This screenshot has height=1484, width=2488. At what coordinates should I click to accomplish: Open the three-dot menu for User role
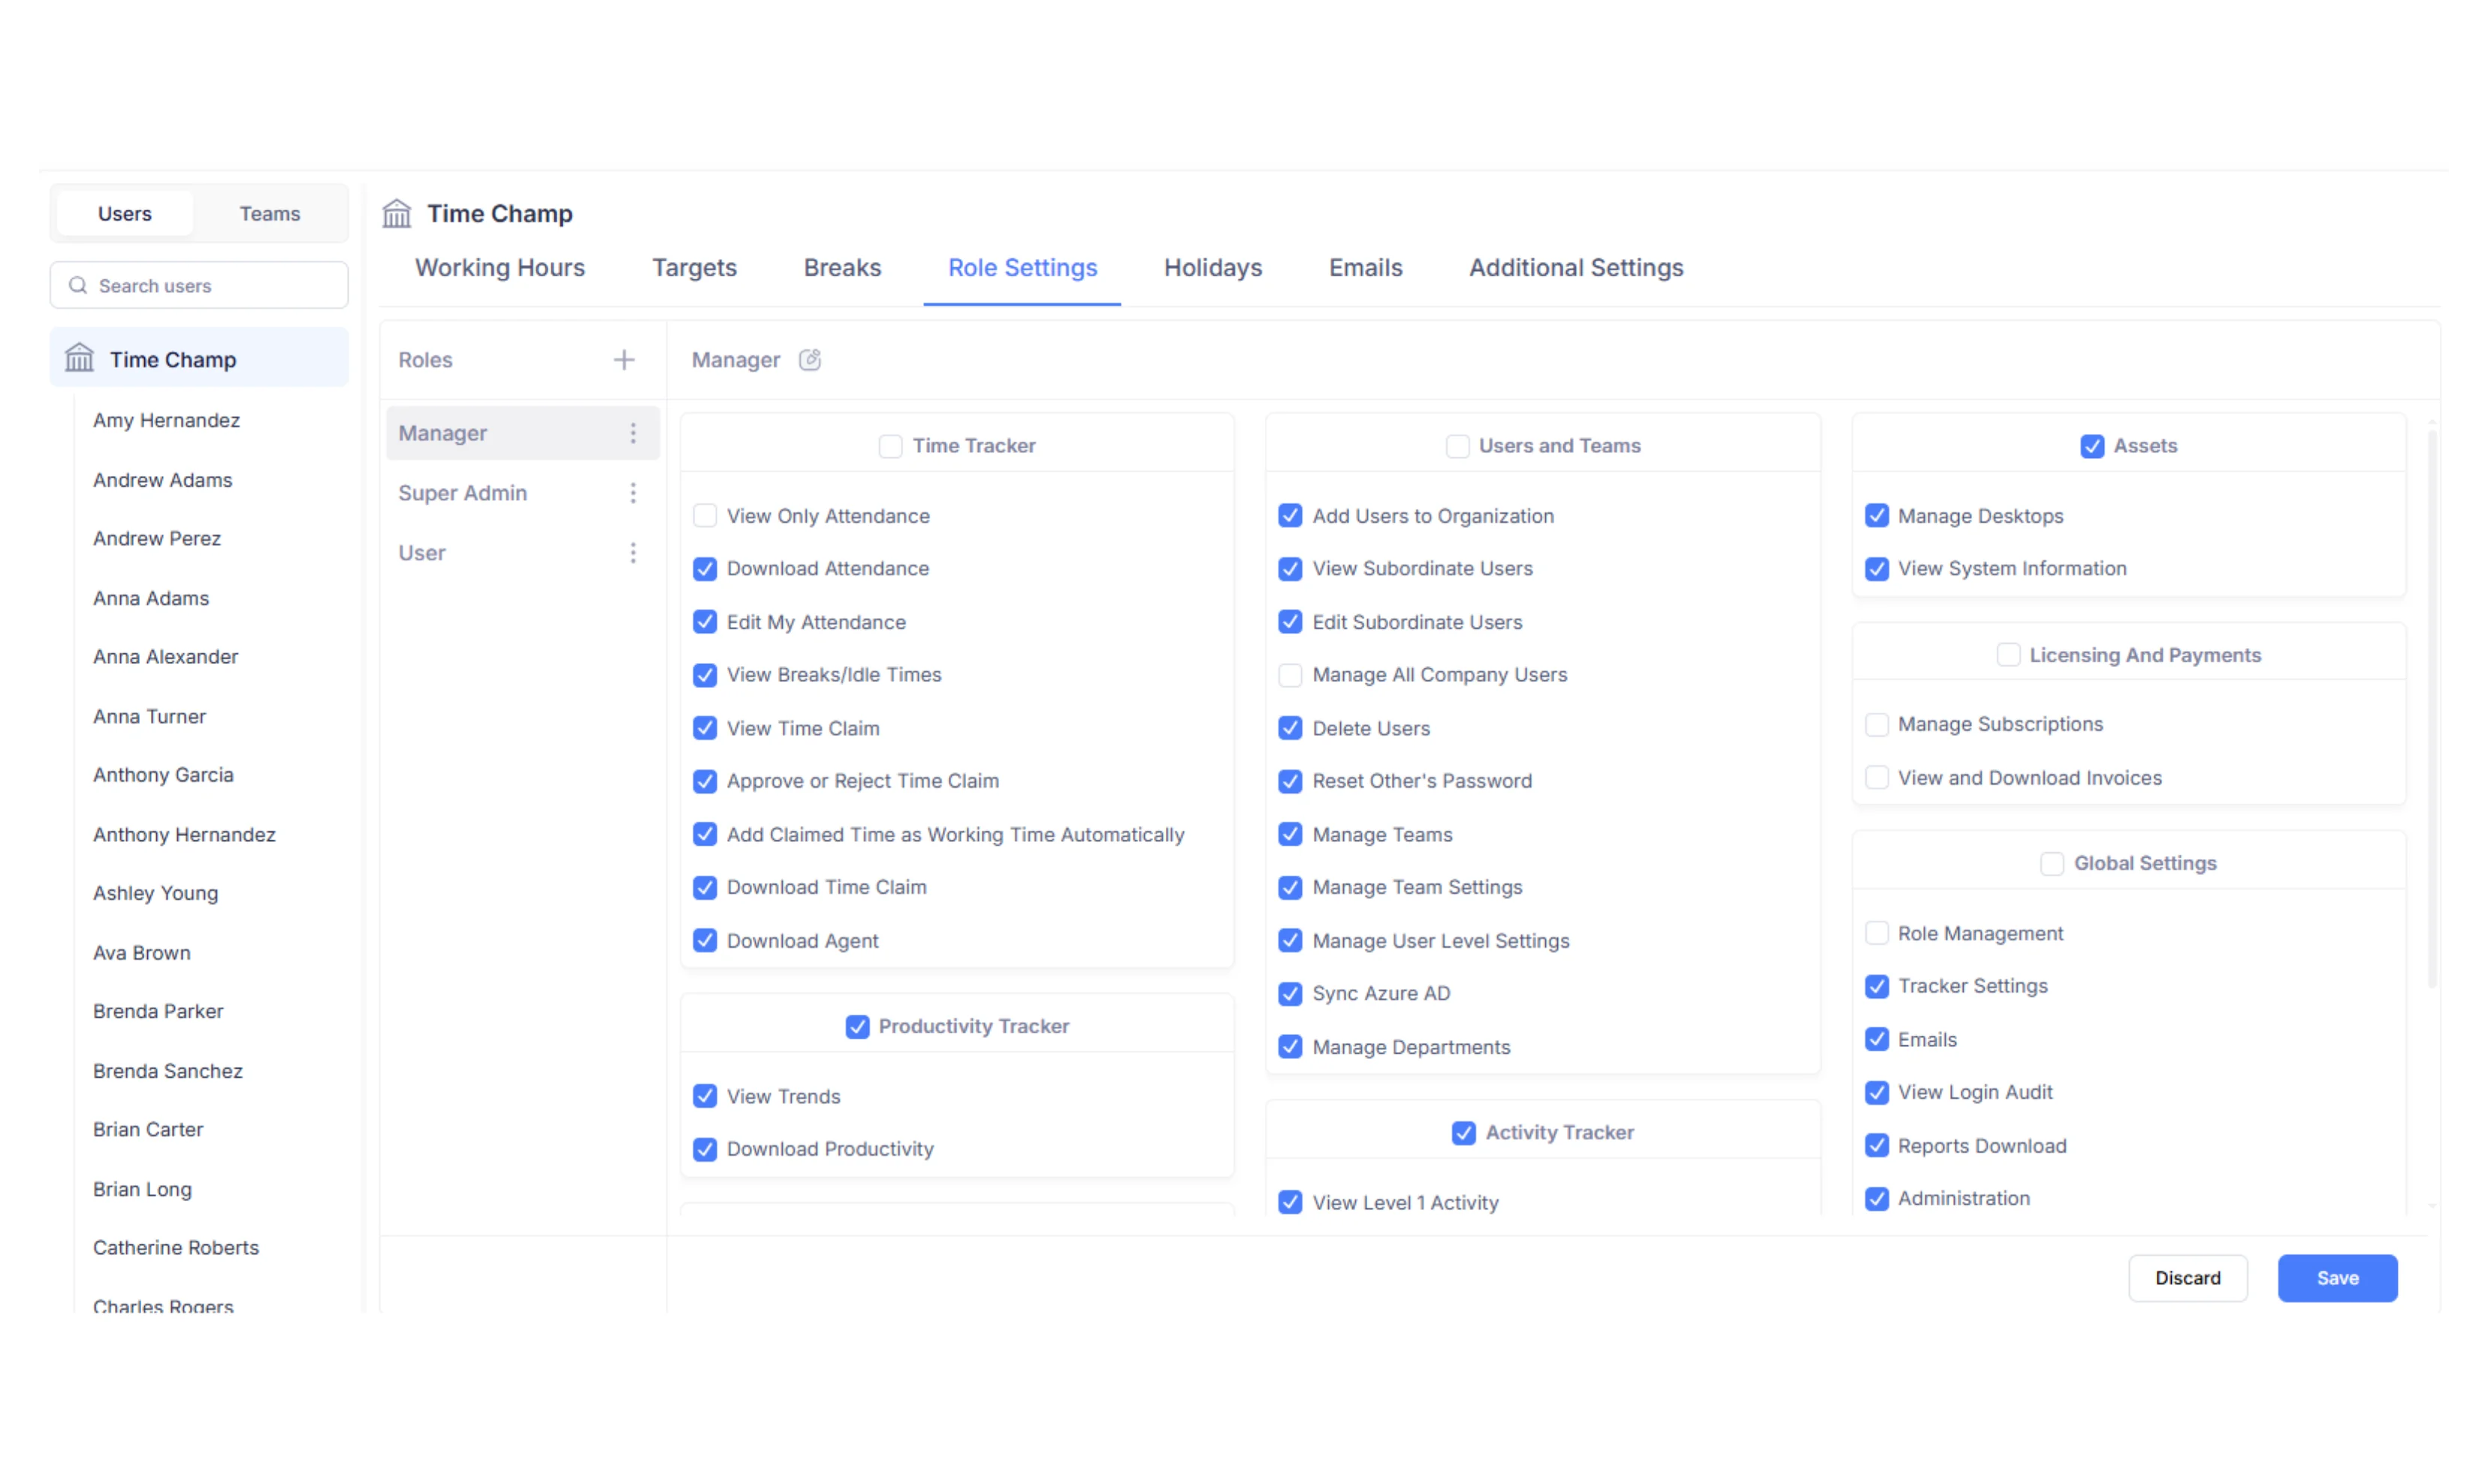point(633,553)
